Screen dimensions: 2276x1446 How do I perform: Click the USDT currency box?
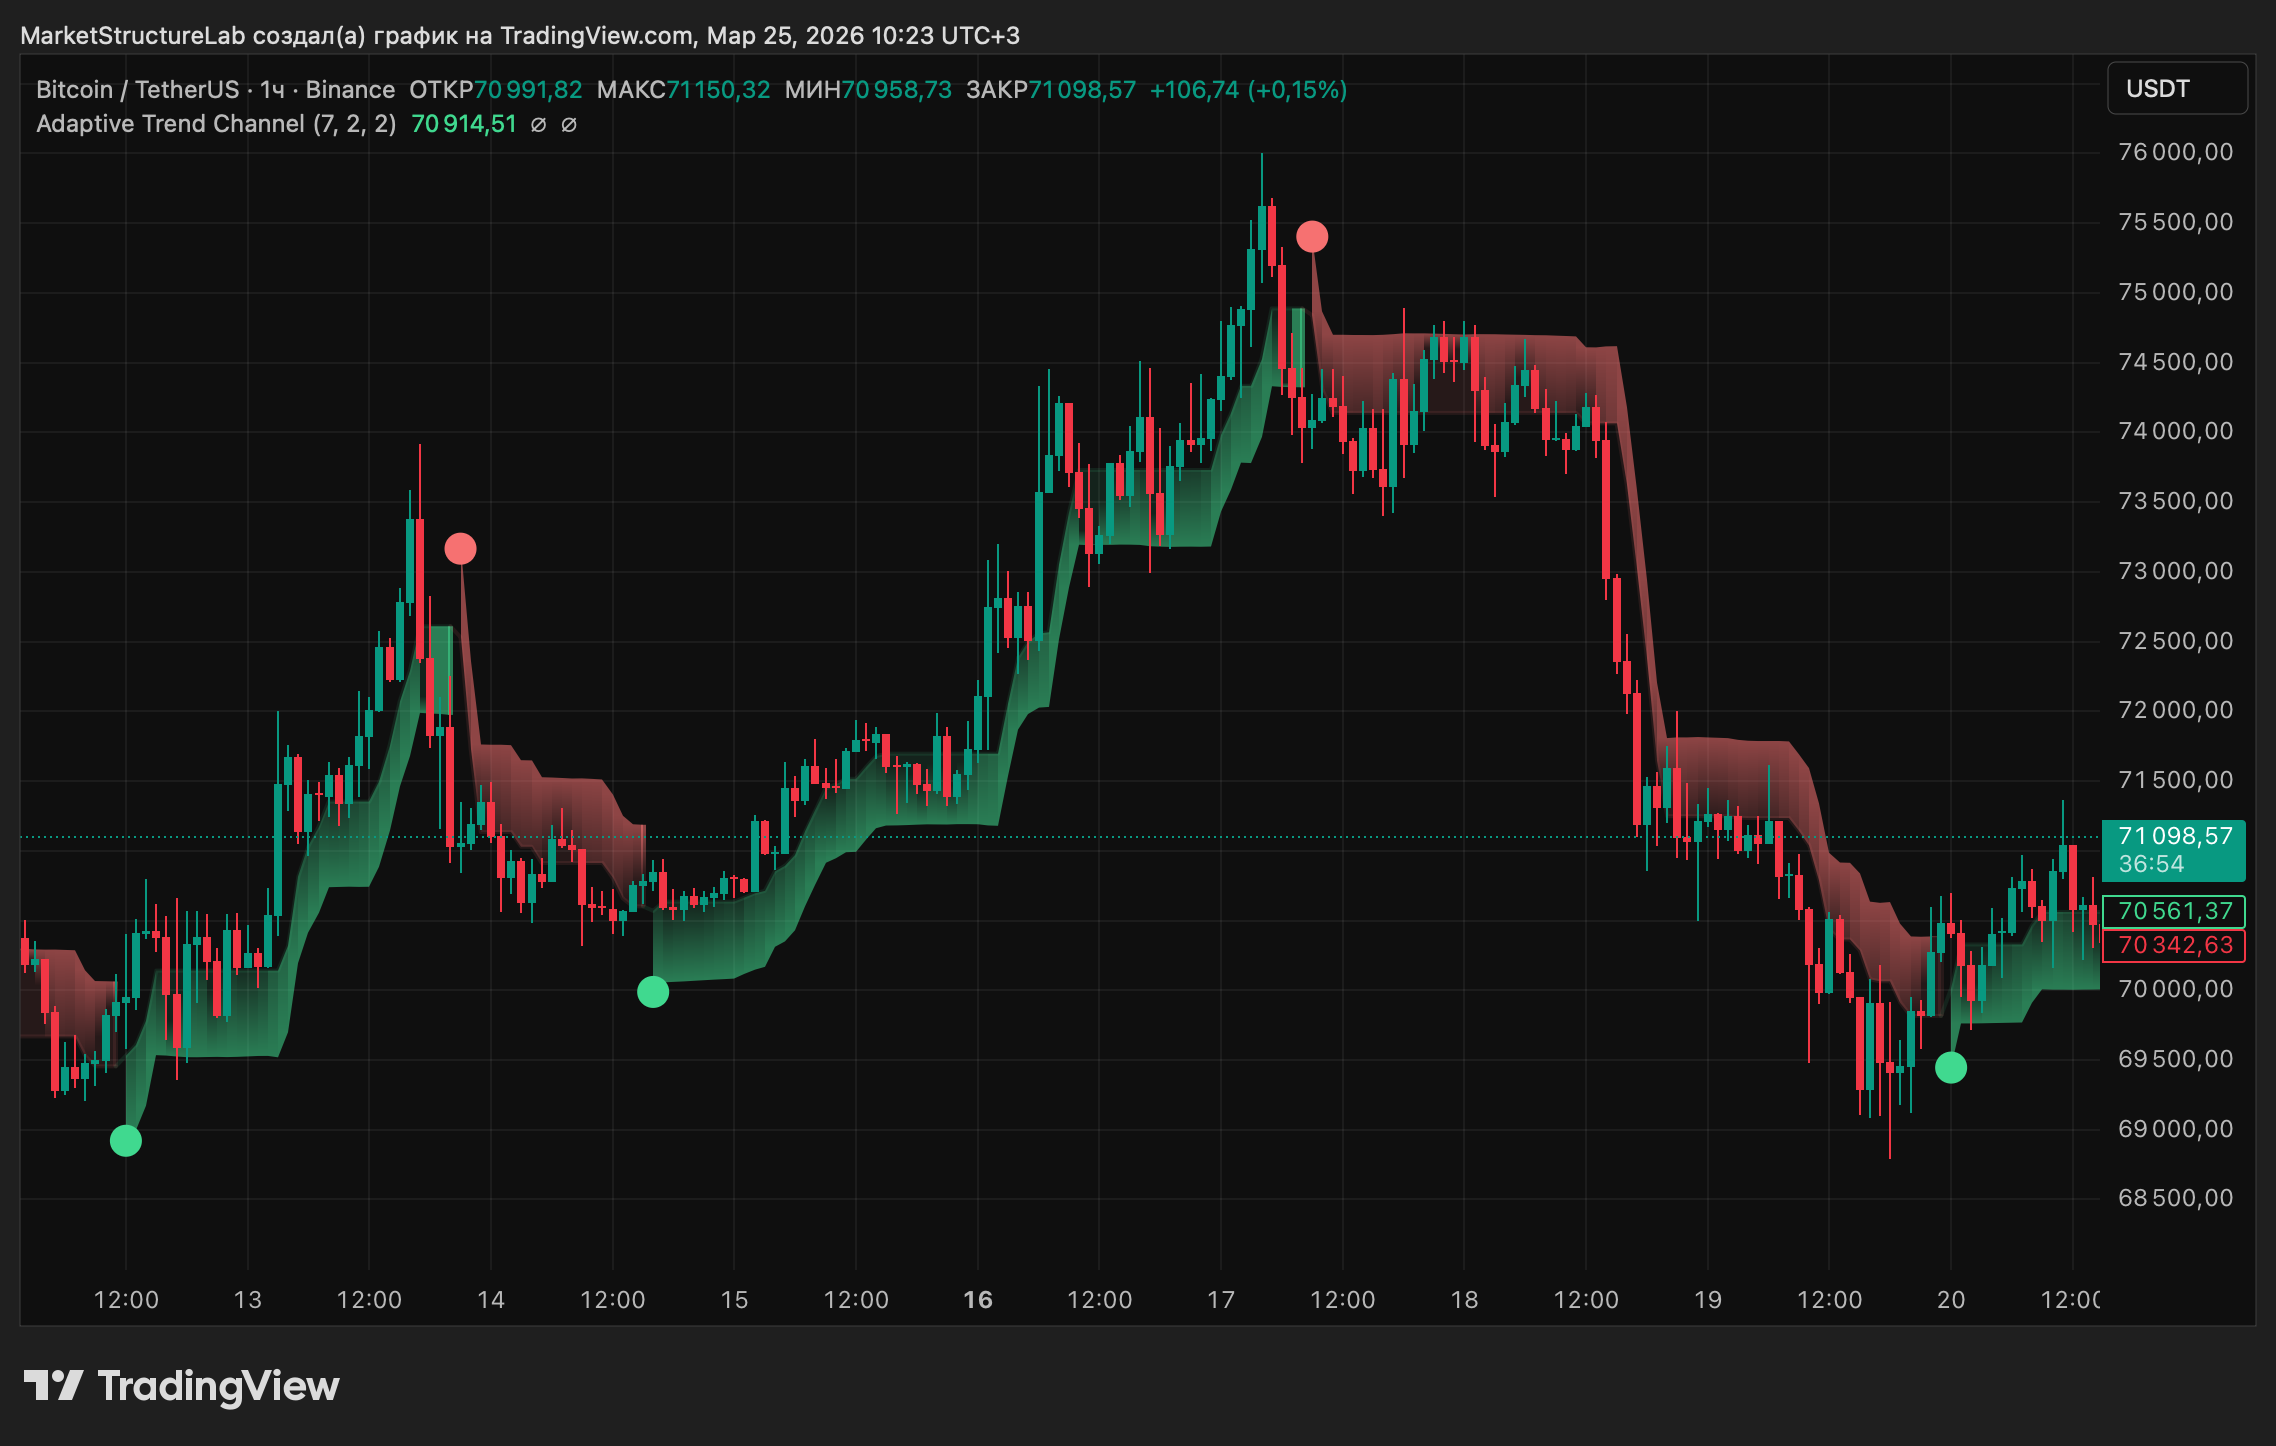click(x=2177, y=89)
